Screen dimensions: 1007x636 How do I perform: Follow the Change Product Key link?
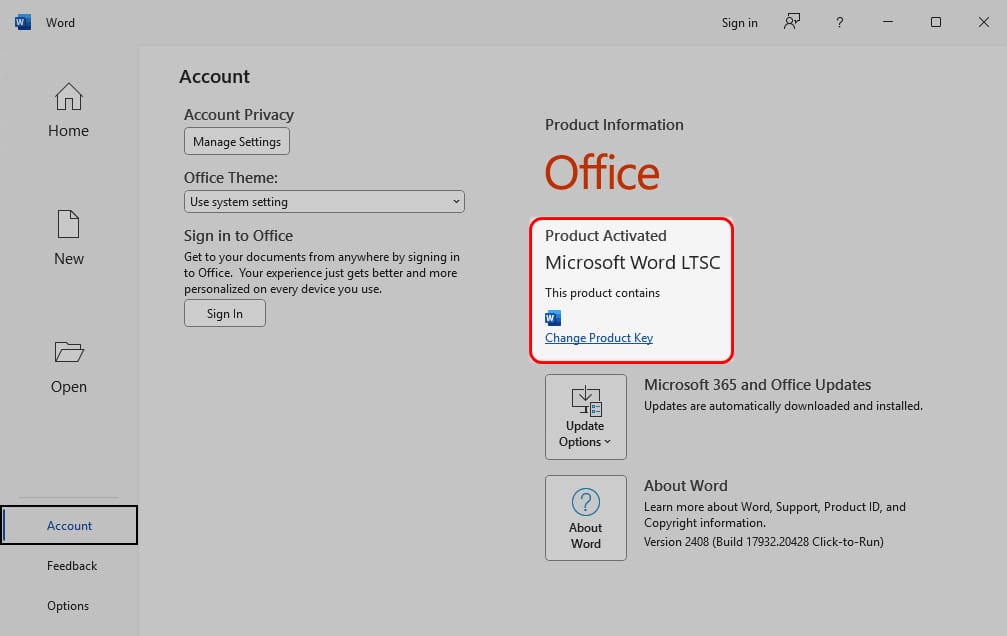tap(599, 338)
